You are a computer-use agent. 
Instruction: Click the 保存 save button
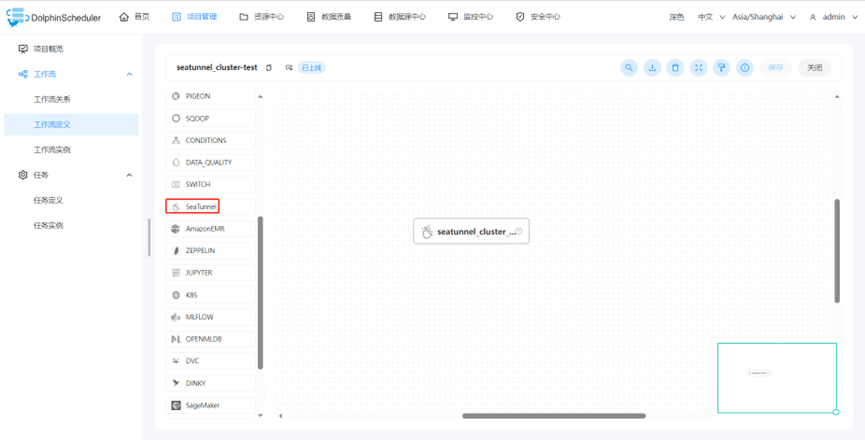point(776,68)
